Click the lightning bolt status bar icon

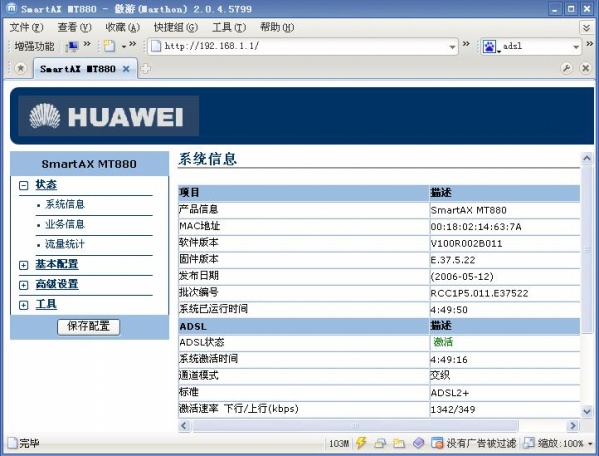click(361, 443)
